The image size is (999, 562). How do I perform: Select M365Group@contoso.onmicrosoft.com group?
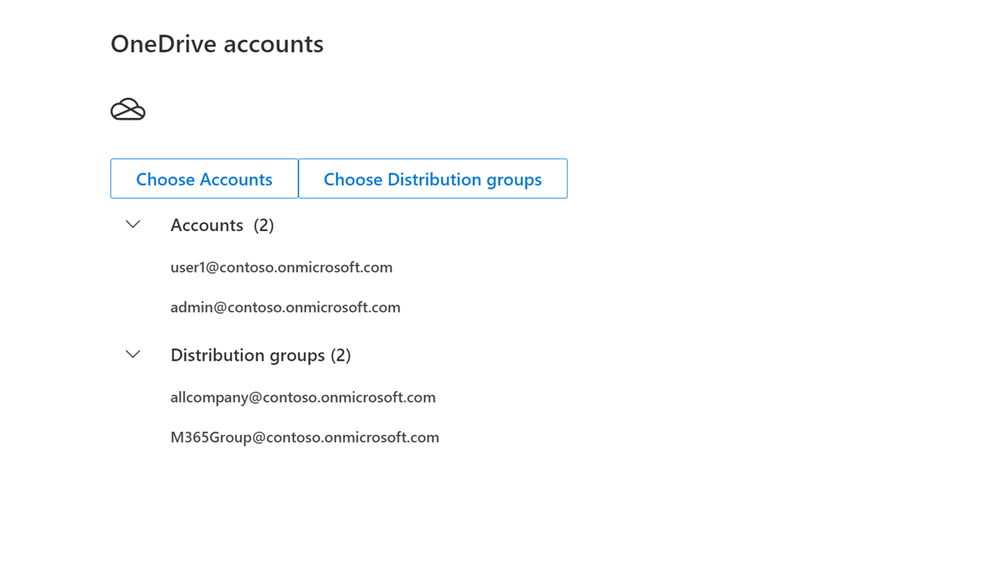click(305, 438)
